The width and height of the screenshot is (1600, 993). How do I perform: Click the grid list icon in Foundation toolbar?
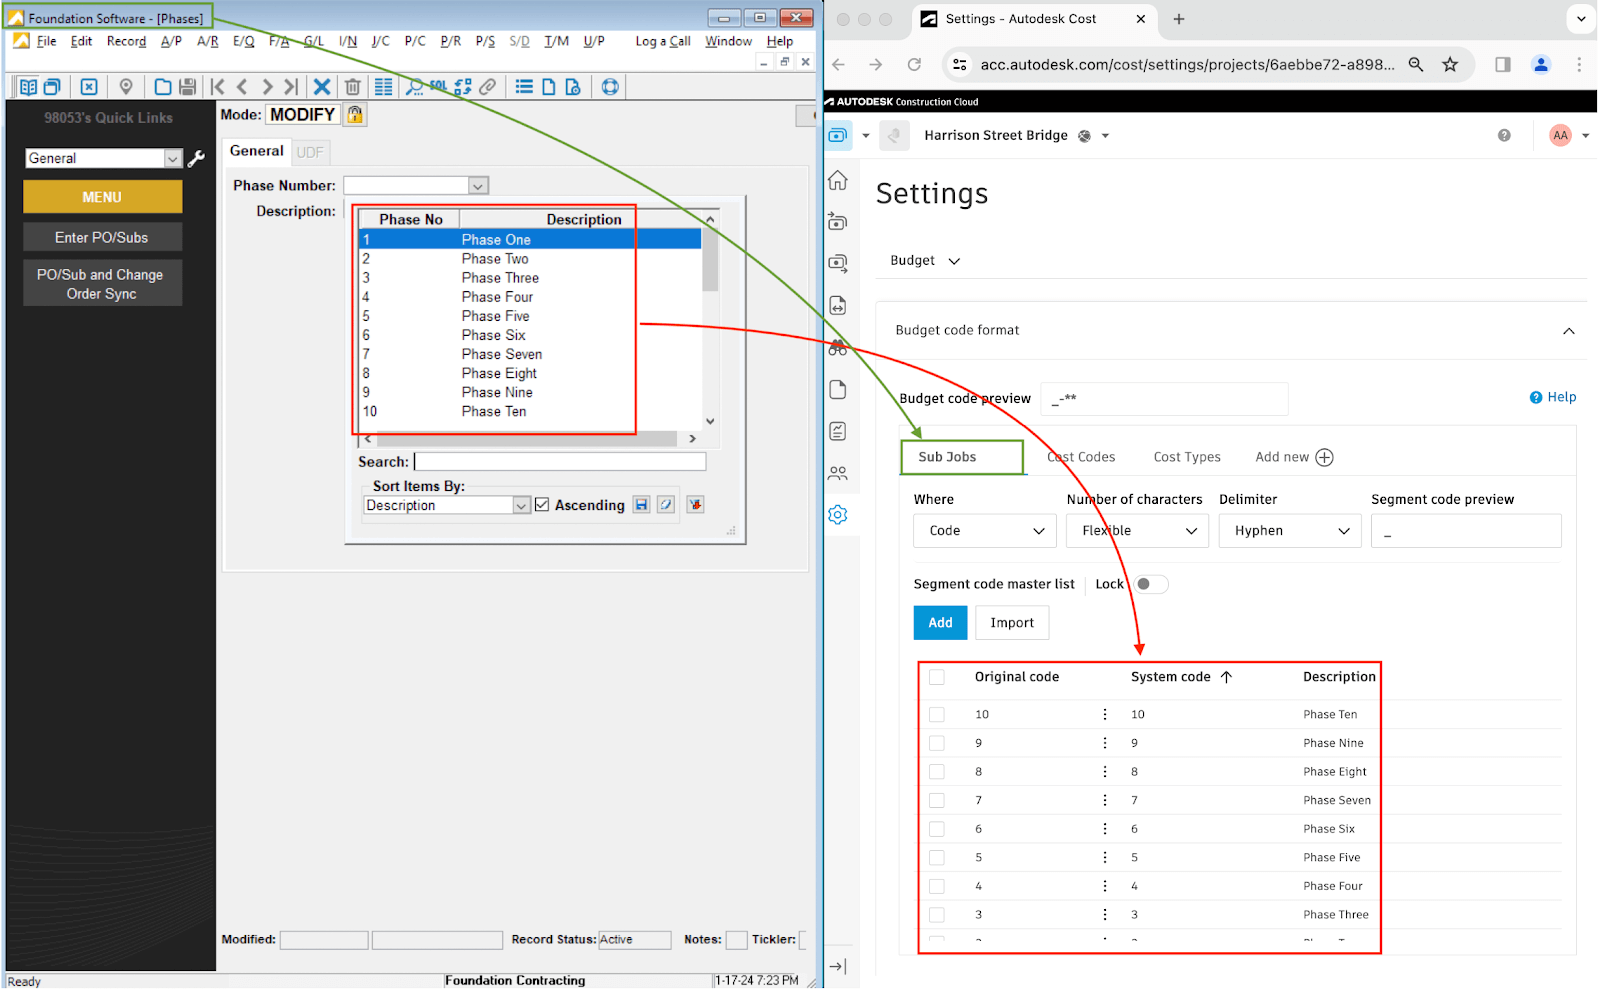point(383,87)
